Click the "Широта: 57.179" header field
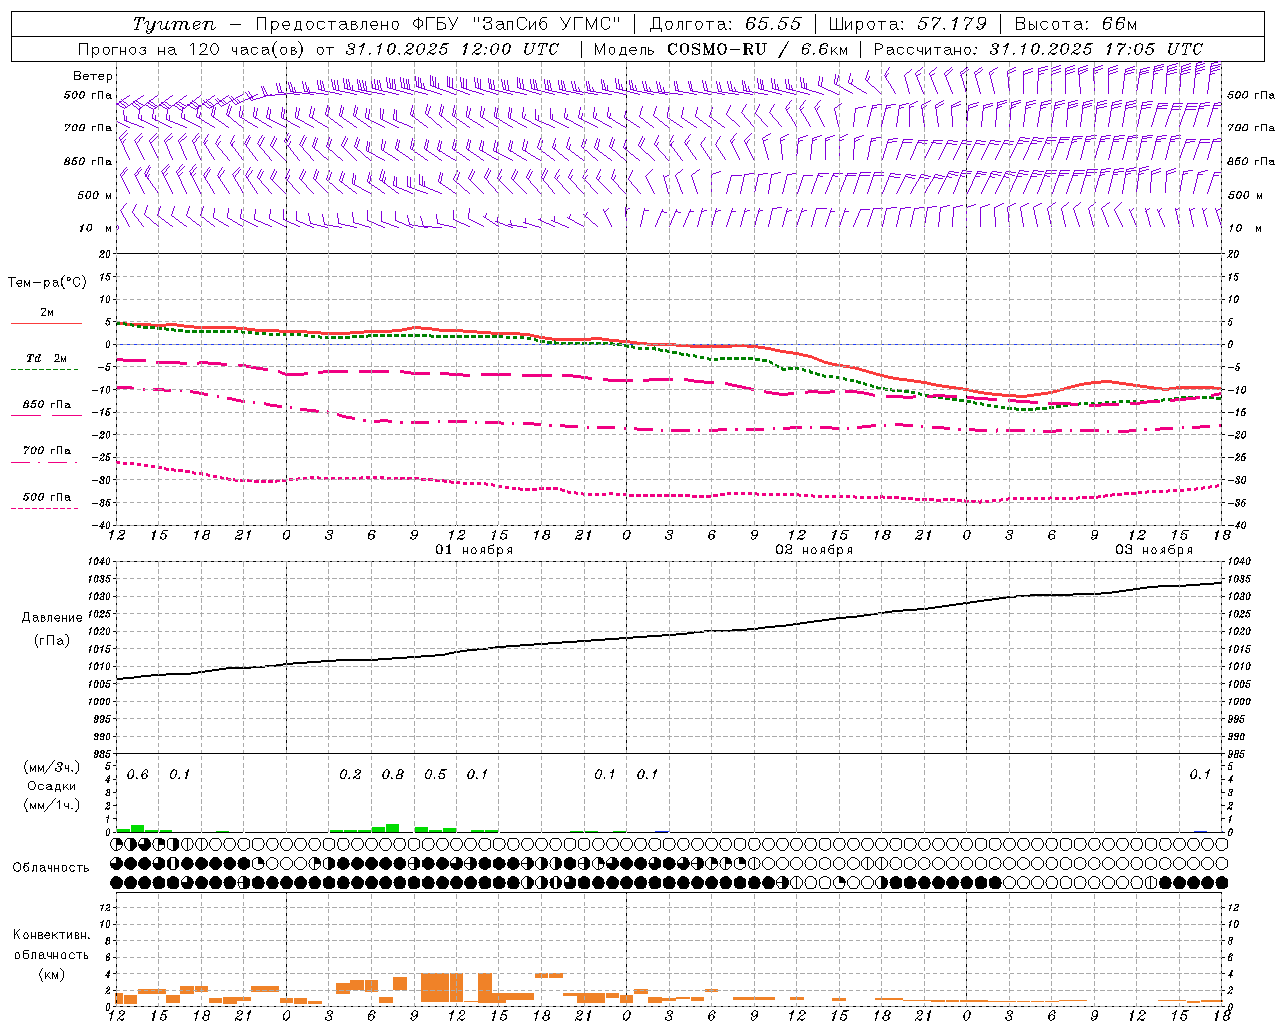Screen dimensions: 1280x1024 908,24
